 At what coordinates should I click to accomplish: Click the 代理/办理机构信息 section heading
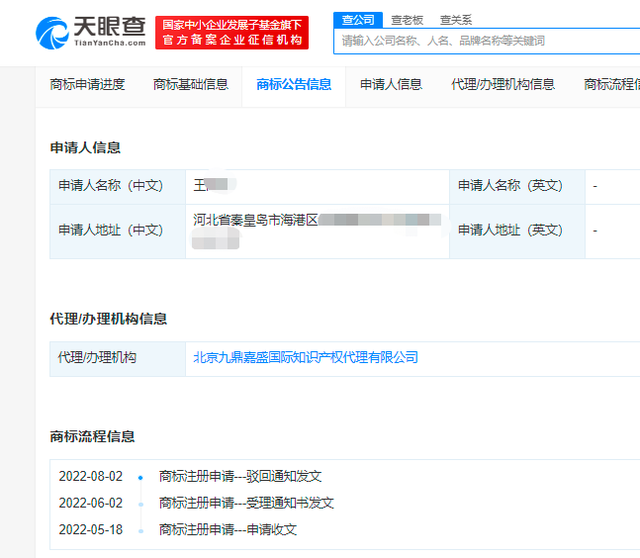click(x=109, y=319)
